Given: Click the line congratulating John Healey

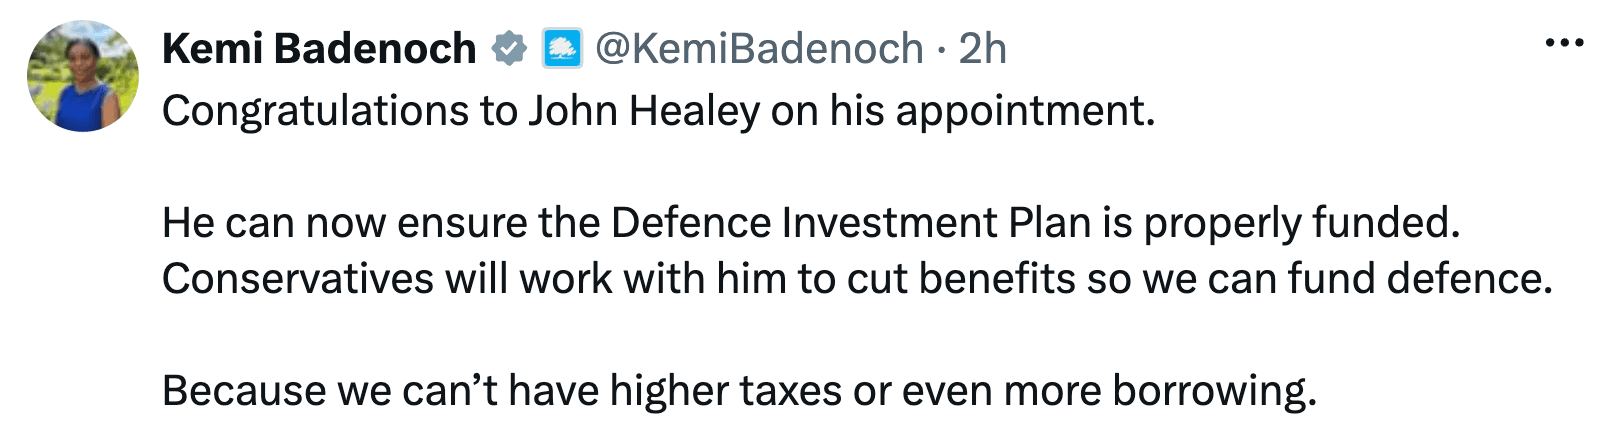Looking at the screenshot, I should [x=658, y=111].
